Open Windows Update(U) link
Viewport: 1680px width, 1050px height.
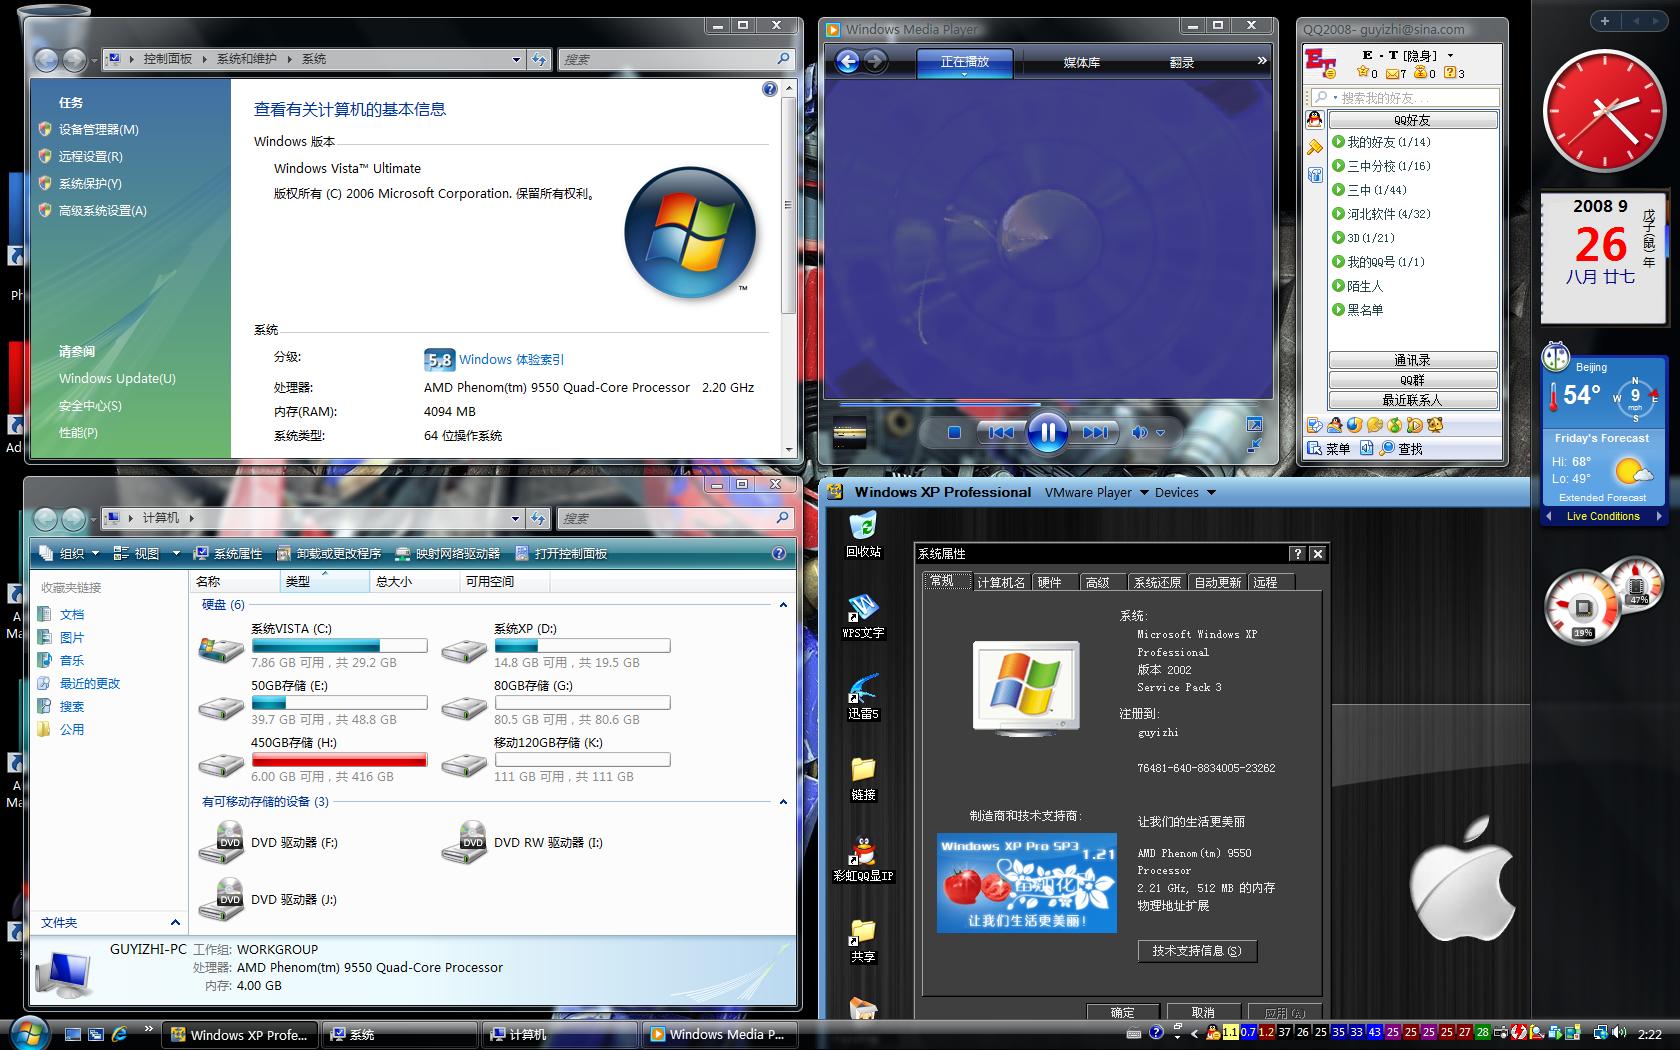coord(117,379)
